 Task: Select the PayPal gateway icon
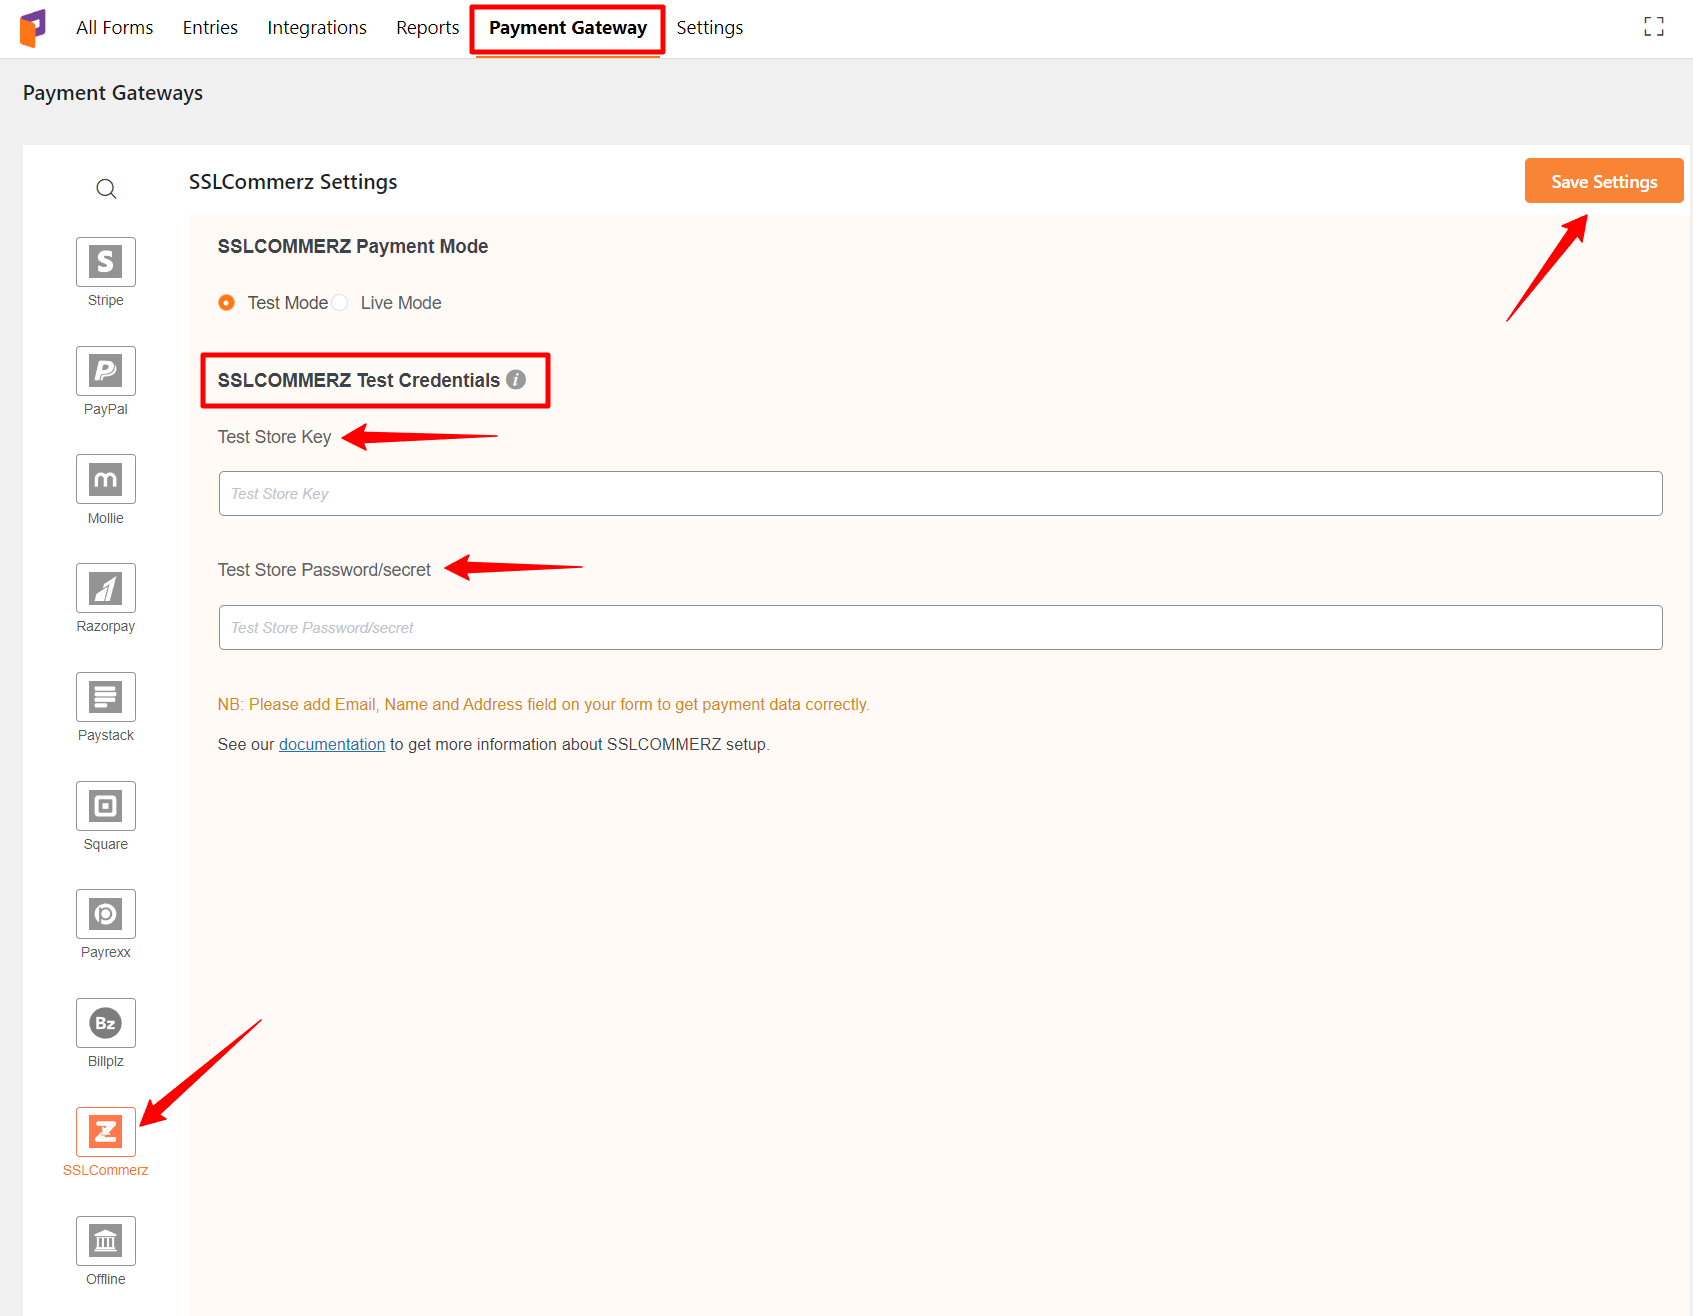pyautogui.click(x=106, y=371)
